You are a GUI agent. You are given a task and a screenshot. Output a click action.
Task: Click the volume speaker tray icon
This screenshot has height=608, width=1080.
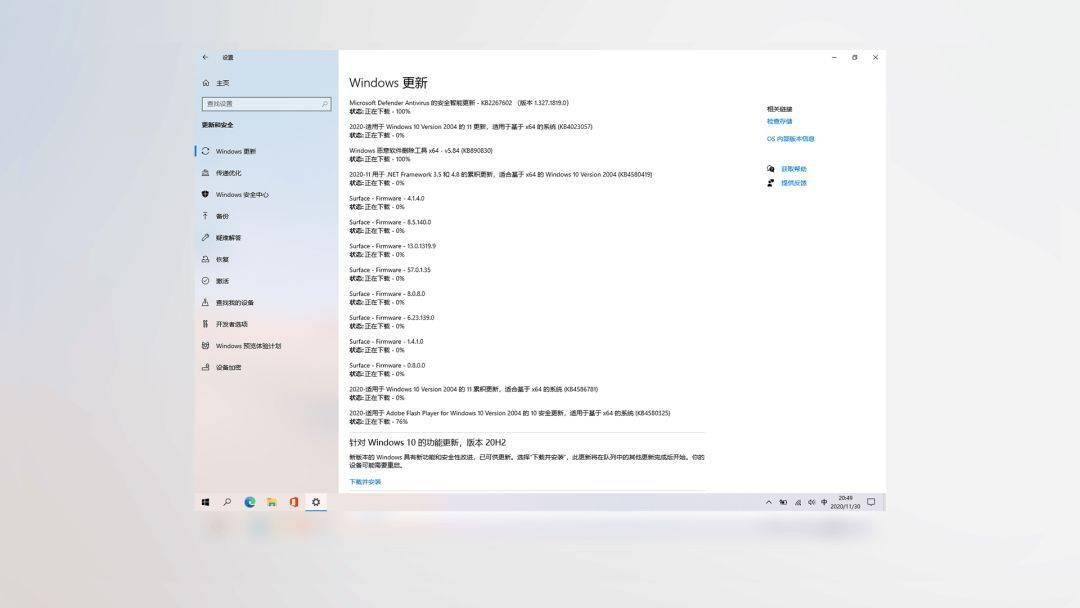point(811,503)
